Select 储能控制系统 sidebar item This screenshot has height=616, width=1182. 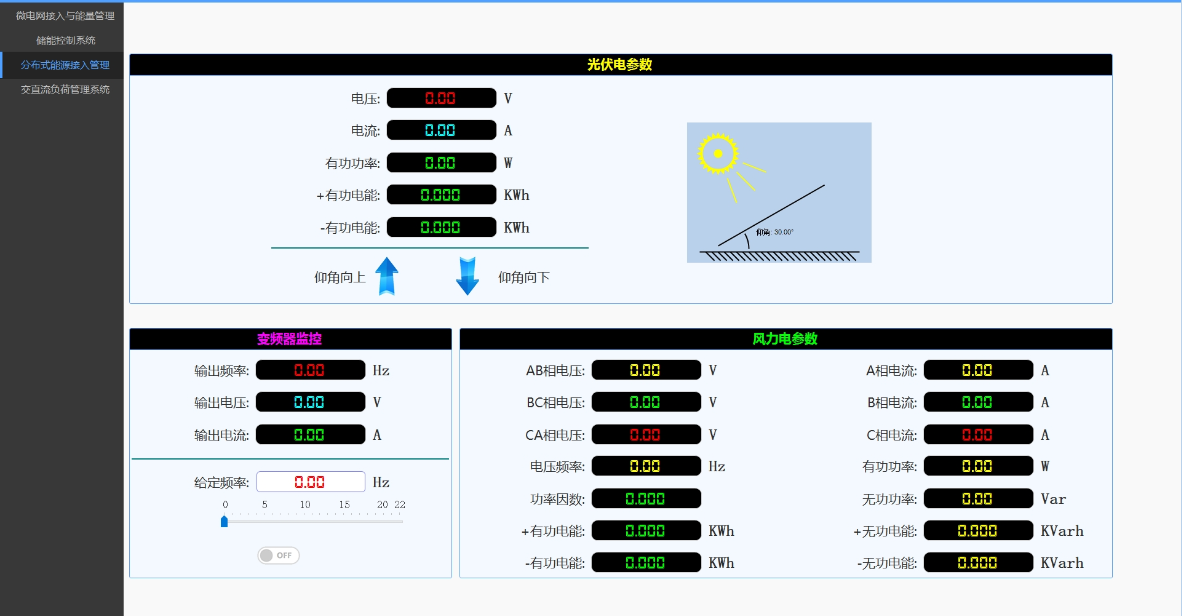[x=65, y=41]
